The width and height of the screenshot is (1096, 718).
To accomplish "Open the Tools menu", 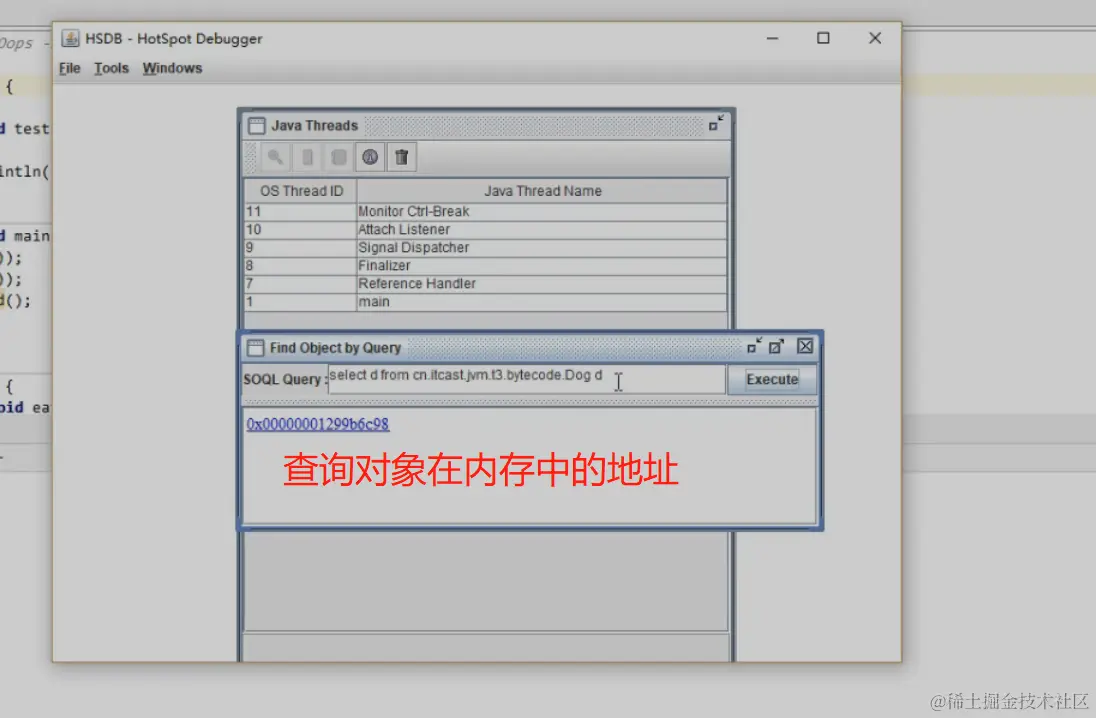I will coord(110,68).
